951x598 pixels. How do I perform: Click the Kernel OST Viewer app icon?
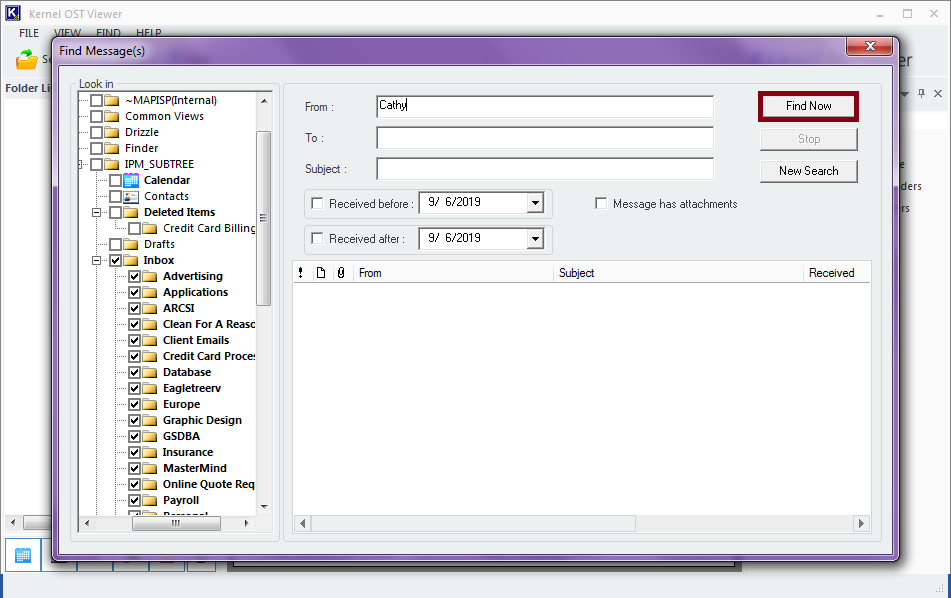point(13,13)
